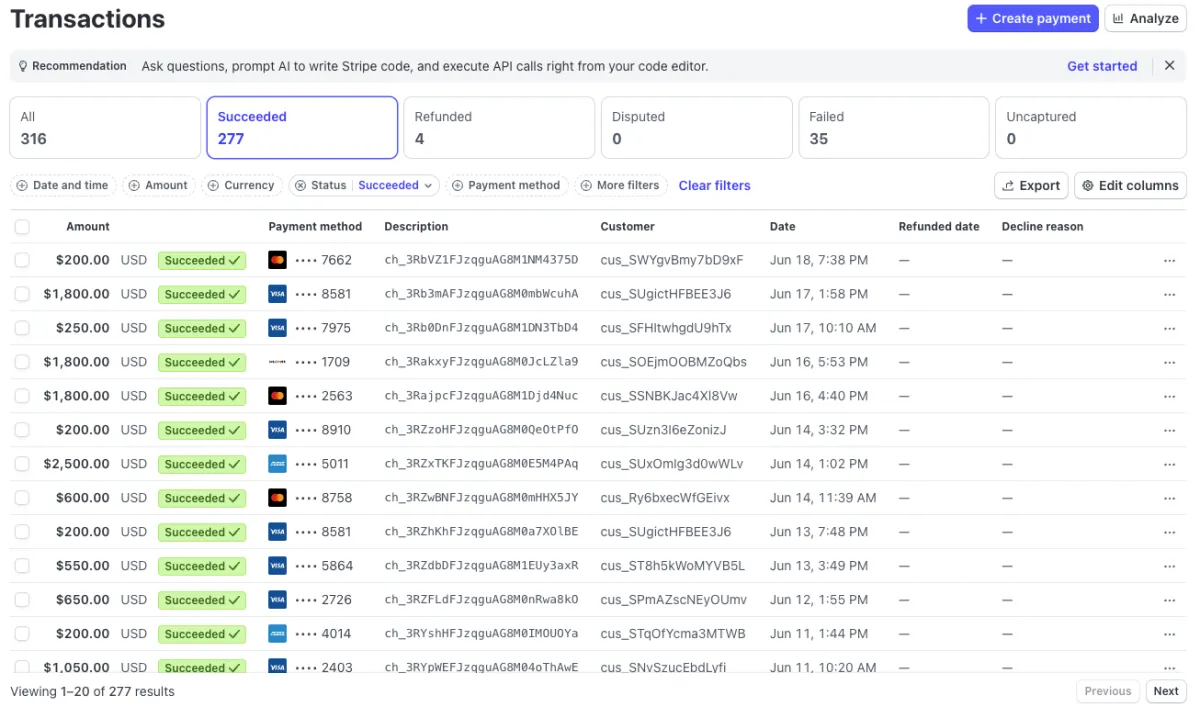Click the Date column header
Image resolution: width=1200 pixels, height=707 pixels.
(783, 227)
